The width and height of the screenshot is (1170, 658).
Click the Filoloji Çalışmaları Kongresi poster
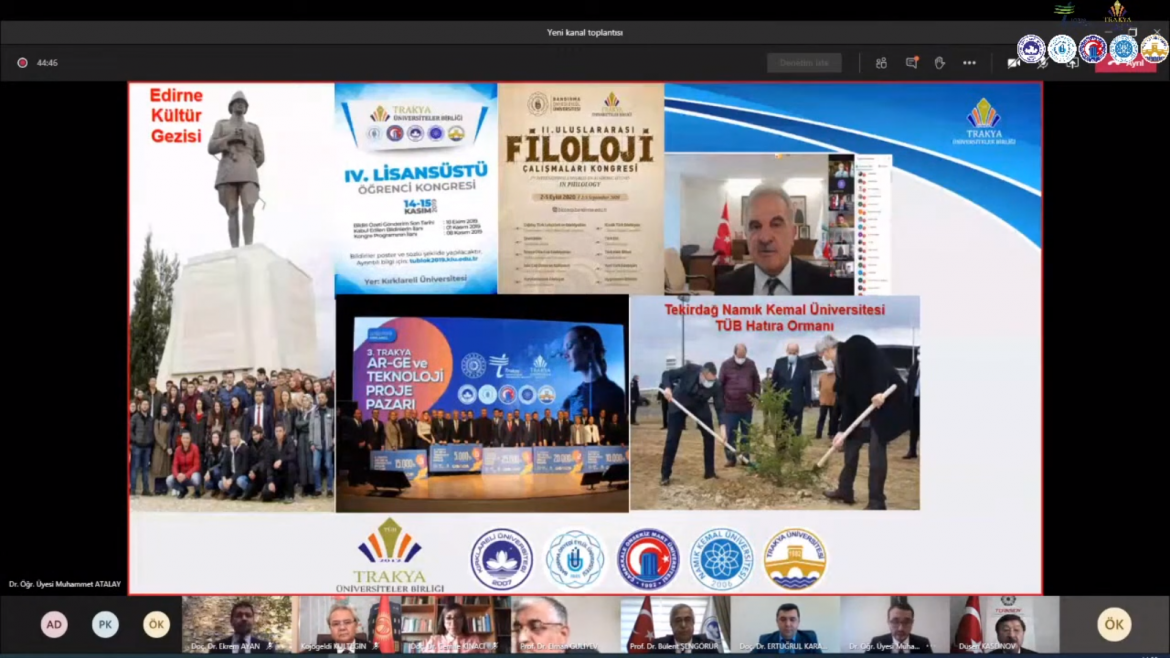[x=581, y=189]
